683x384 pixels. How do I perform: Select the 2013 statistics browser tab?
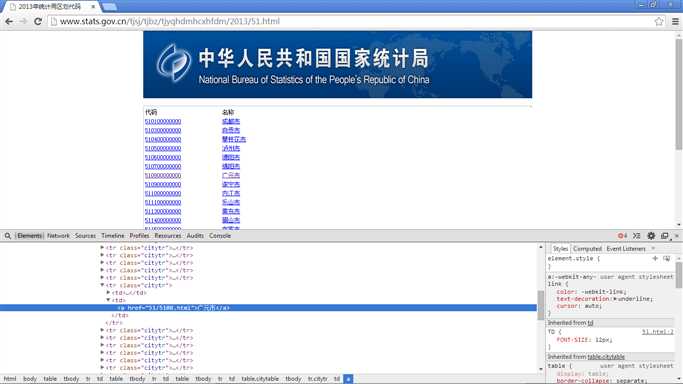pos(50,7)
